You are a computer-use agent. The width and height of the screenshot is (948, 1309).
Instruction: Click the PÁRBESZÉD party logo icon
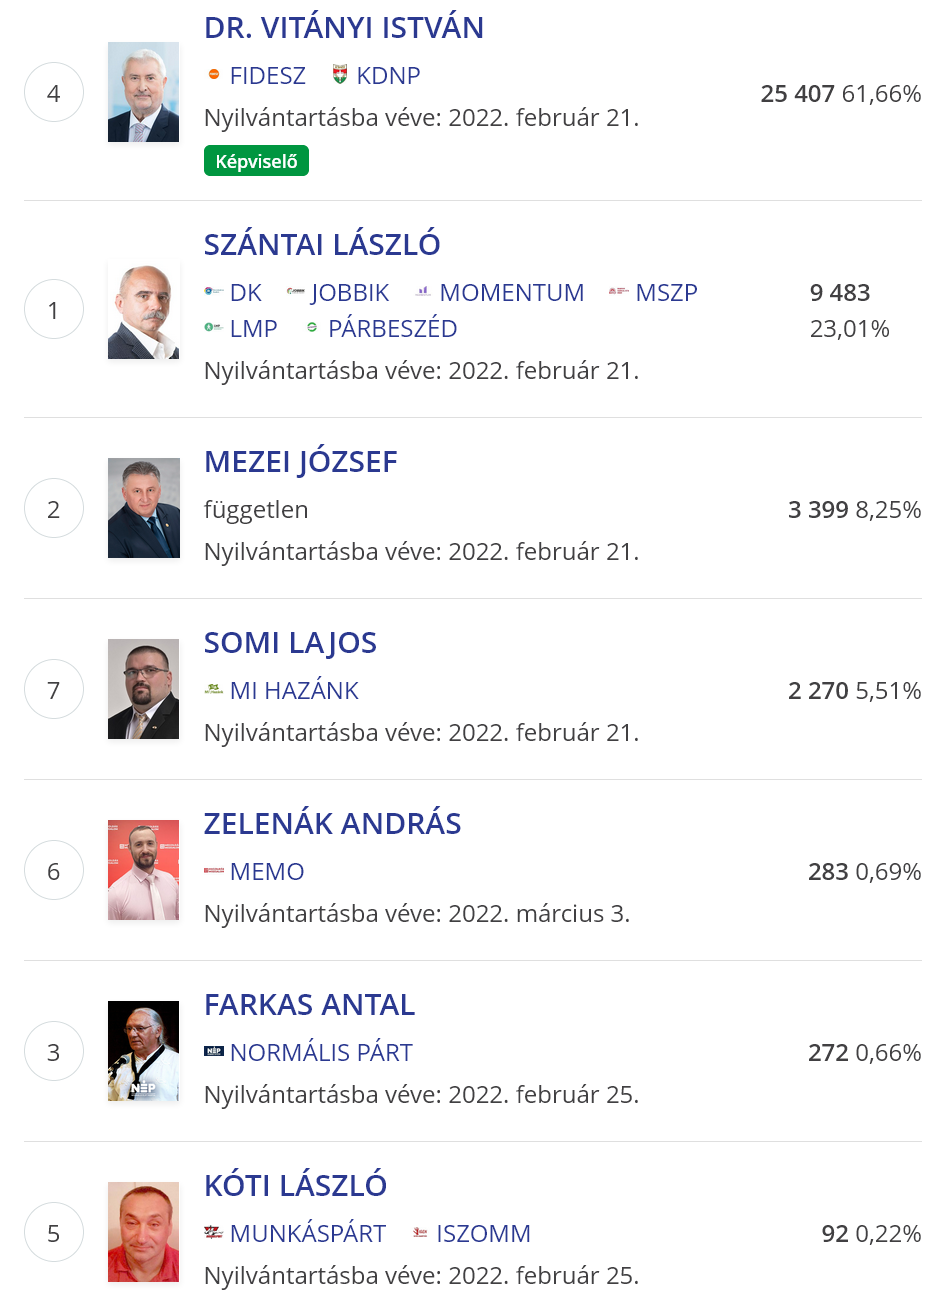[312, 328]
